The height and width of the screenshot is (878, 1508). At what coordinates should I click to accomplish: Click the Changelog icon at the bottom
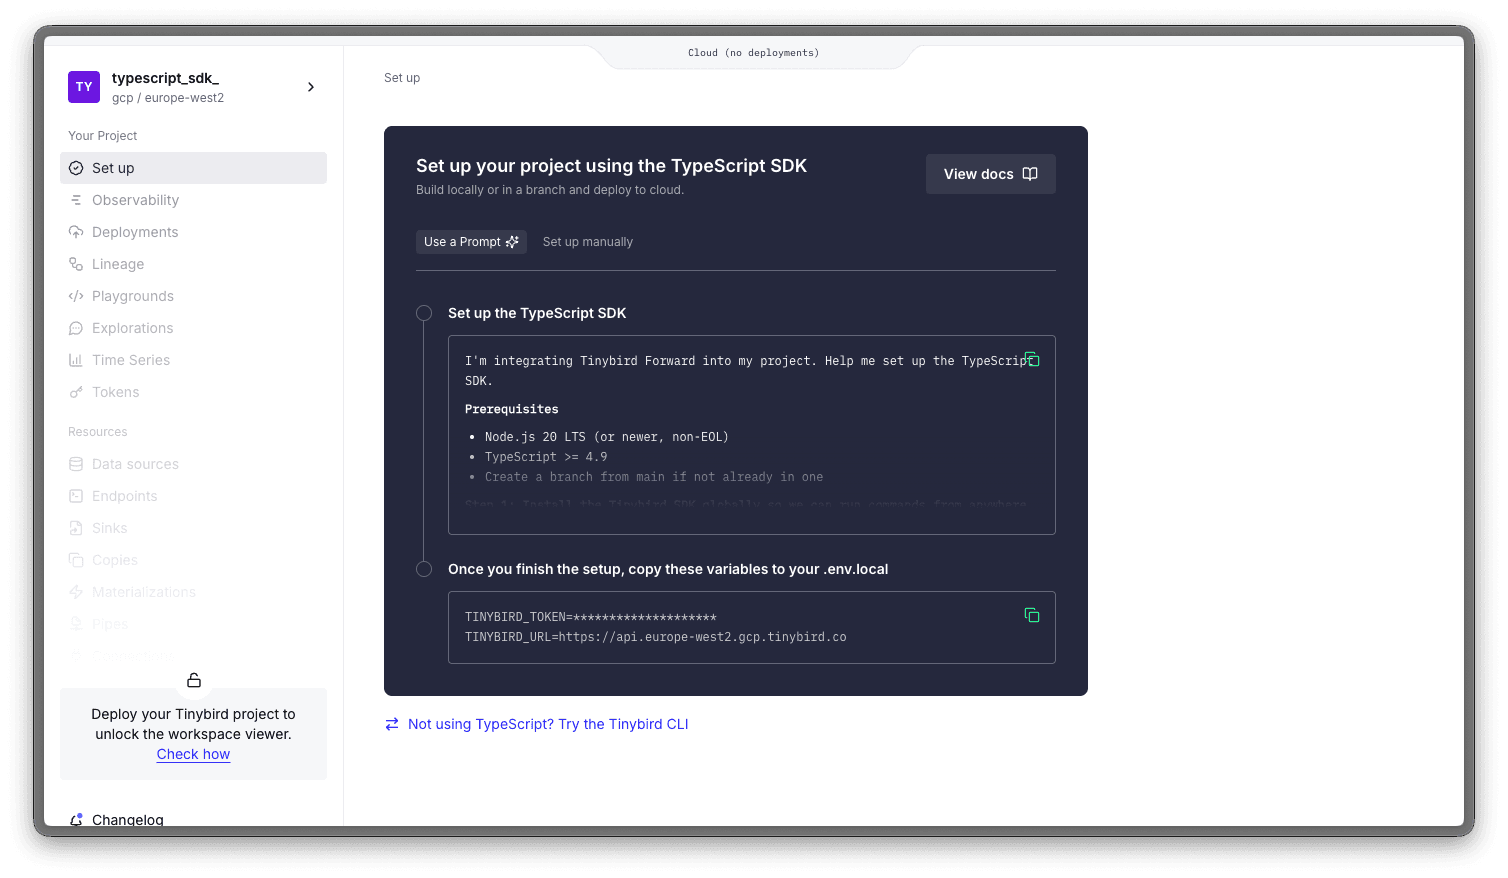(76, 818)
